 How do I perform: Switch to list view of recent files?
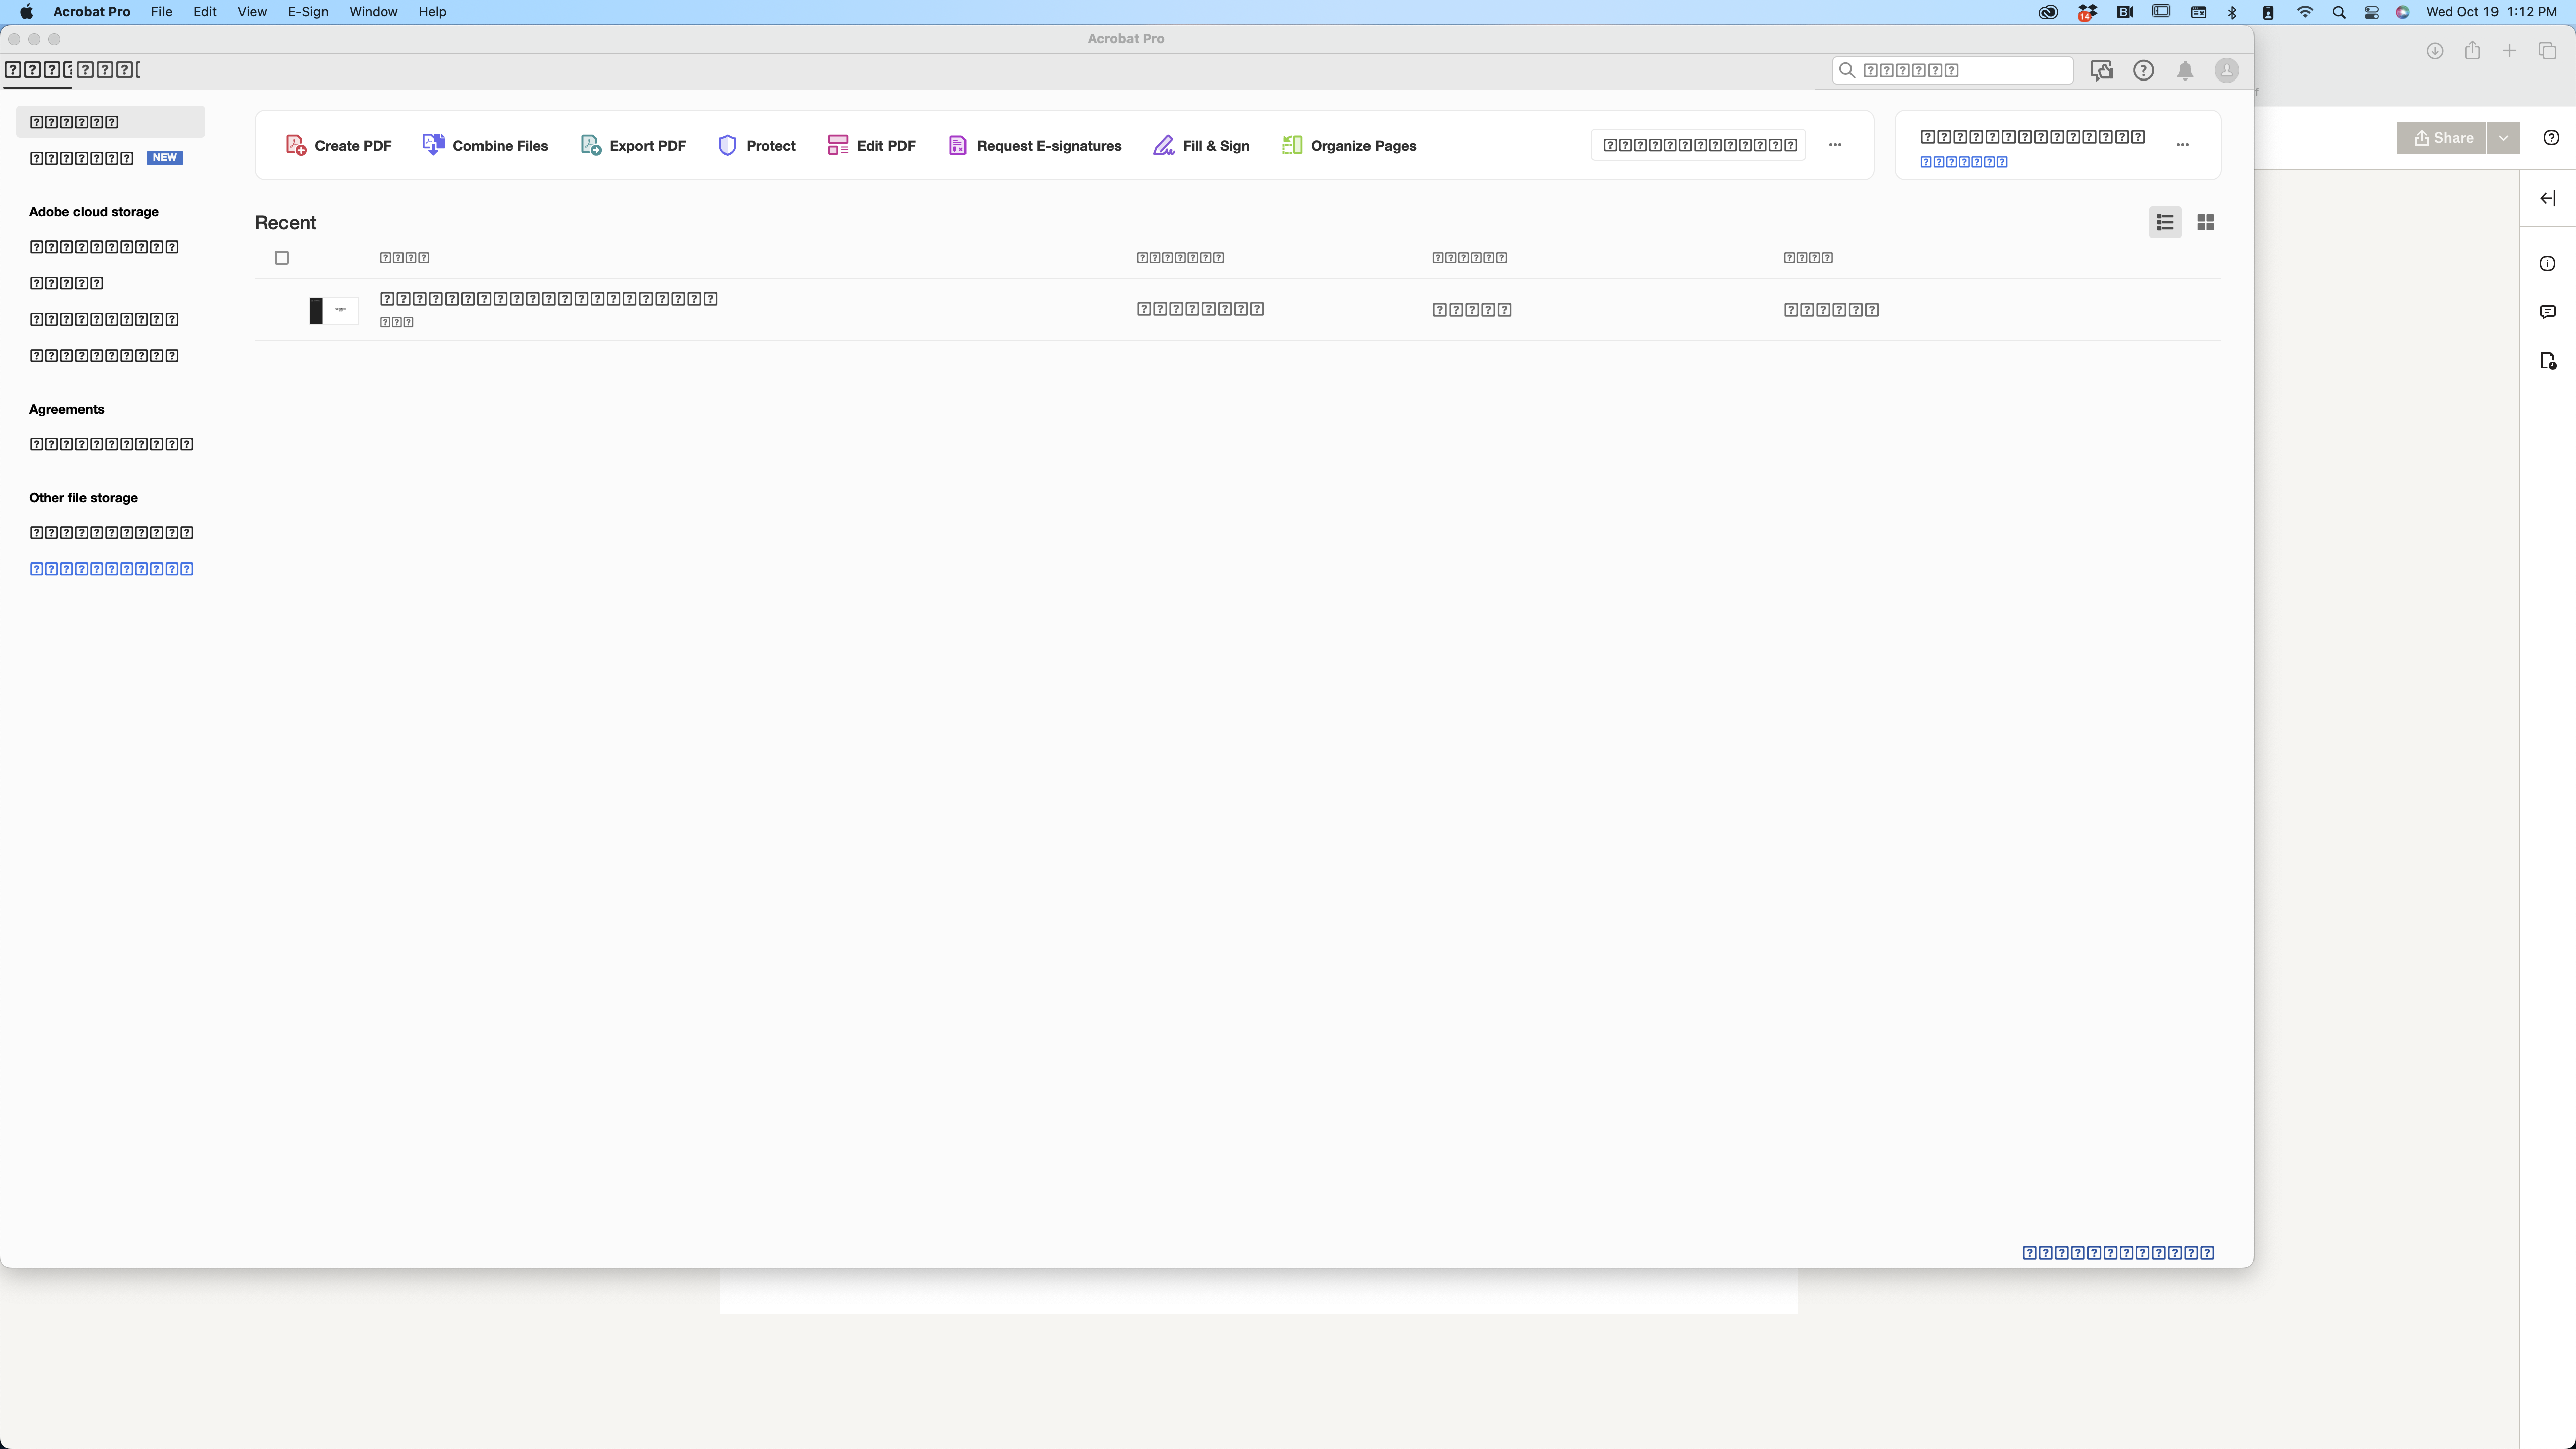click(x=2165, y=222)
